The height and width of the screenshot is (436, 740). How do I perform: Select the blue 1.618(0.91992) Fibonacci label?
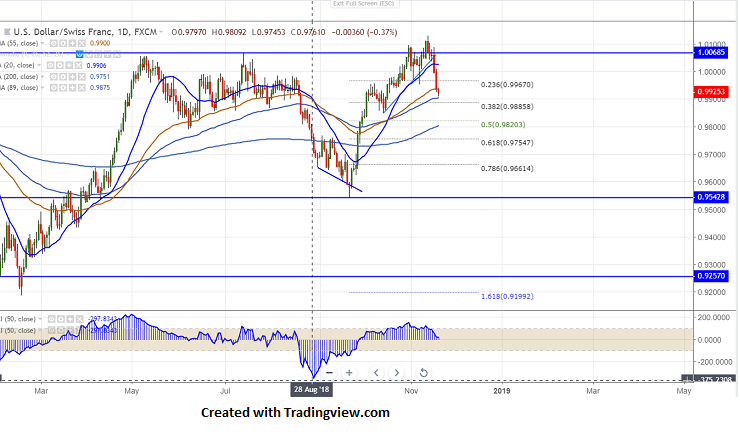tap(507, 296)
